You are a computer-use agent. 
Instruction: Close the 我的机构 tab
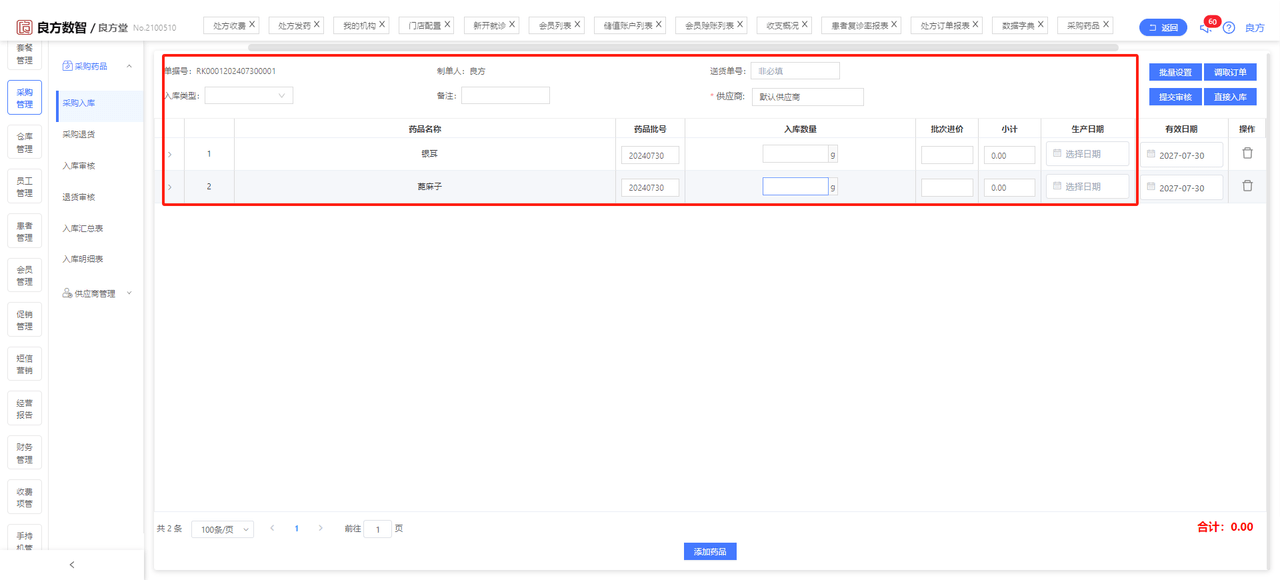click(x=382, y=24)
